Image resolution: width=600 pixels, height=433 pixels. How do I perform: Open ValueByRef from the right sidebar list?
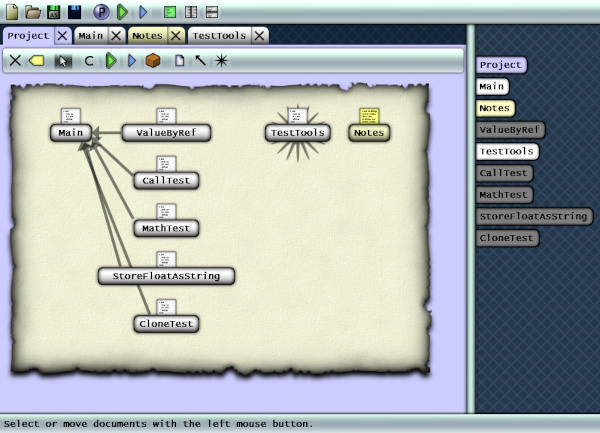[510, 130]
